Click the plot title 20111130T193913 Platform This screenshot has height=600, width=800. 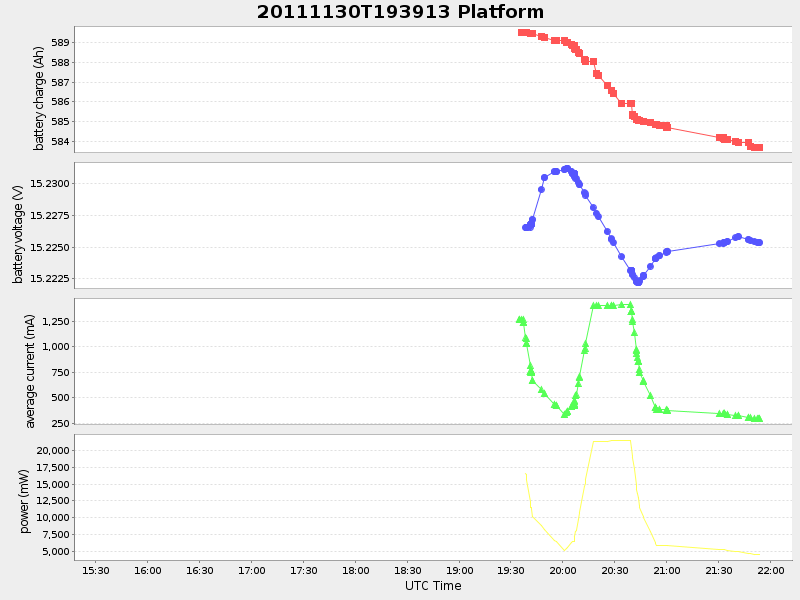tap(398, 12)
